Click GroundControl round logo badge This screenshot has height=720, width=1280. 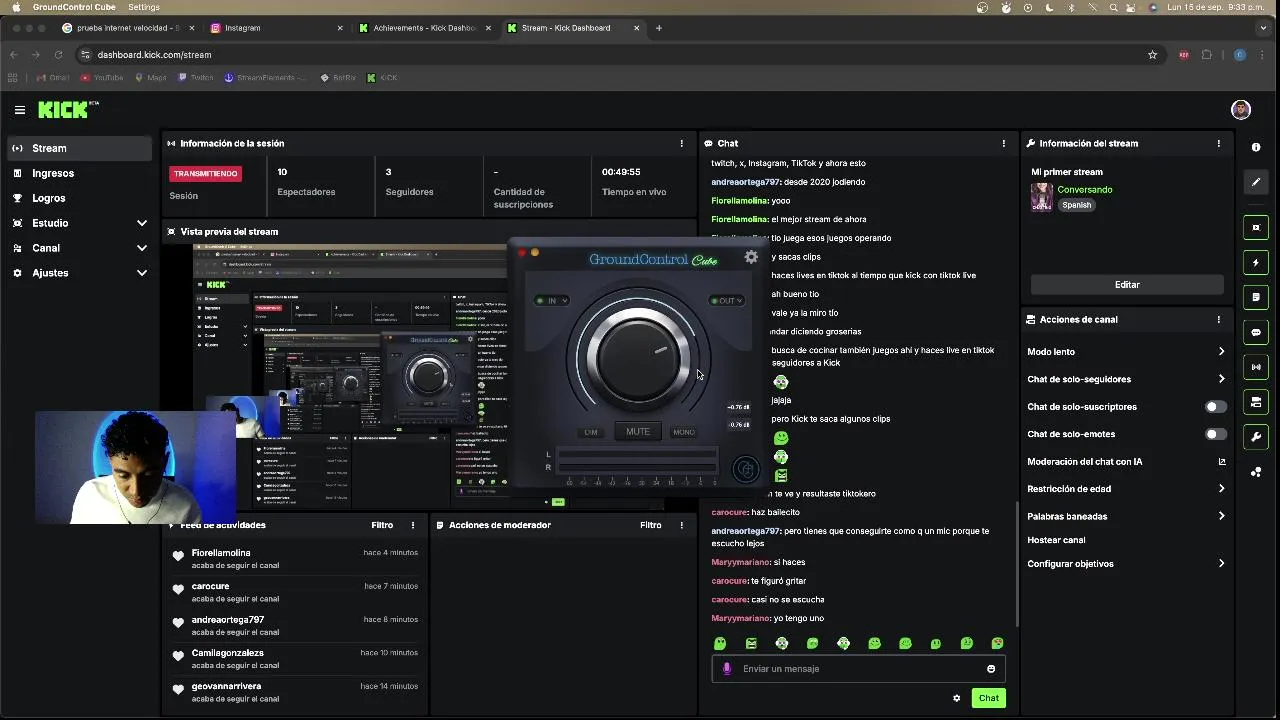tap(746, 469)
